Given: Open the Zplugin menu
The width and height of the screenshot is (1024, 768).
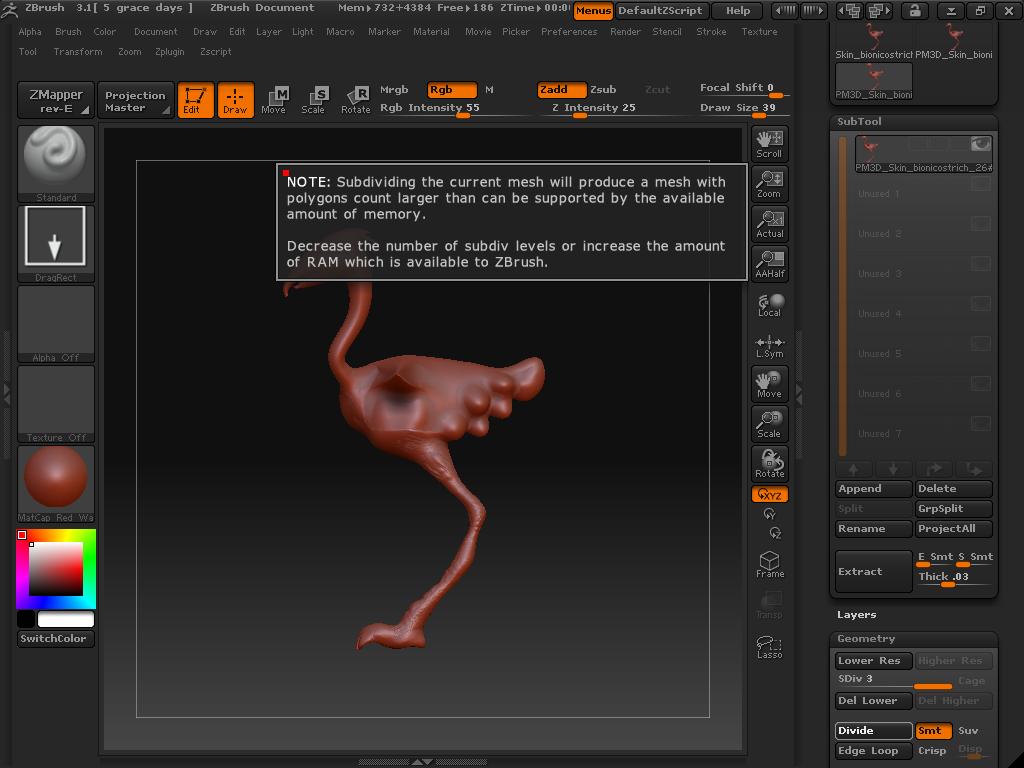Looking at the screenshot, I should click(169, 52).
